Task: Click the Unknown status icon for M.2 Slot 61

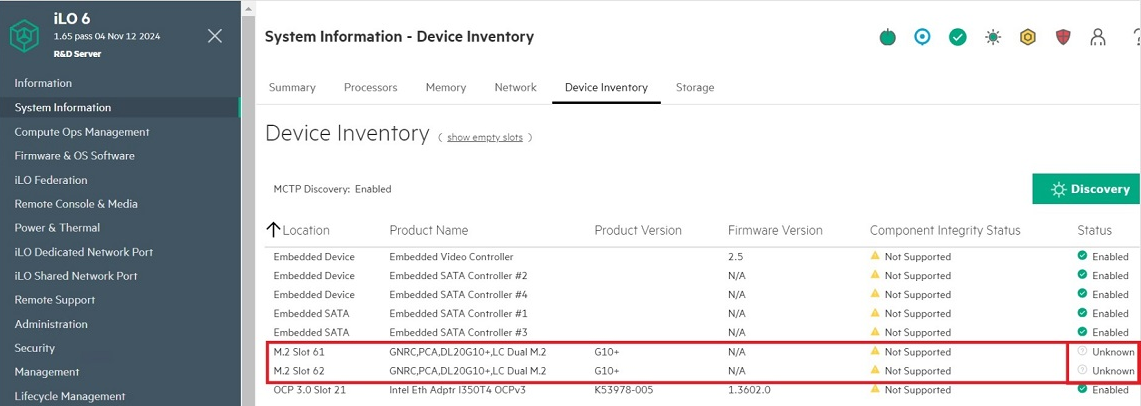Action: point(1082,351)
